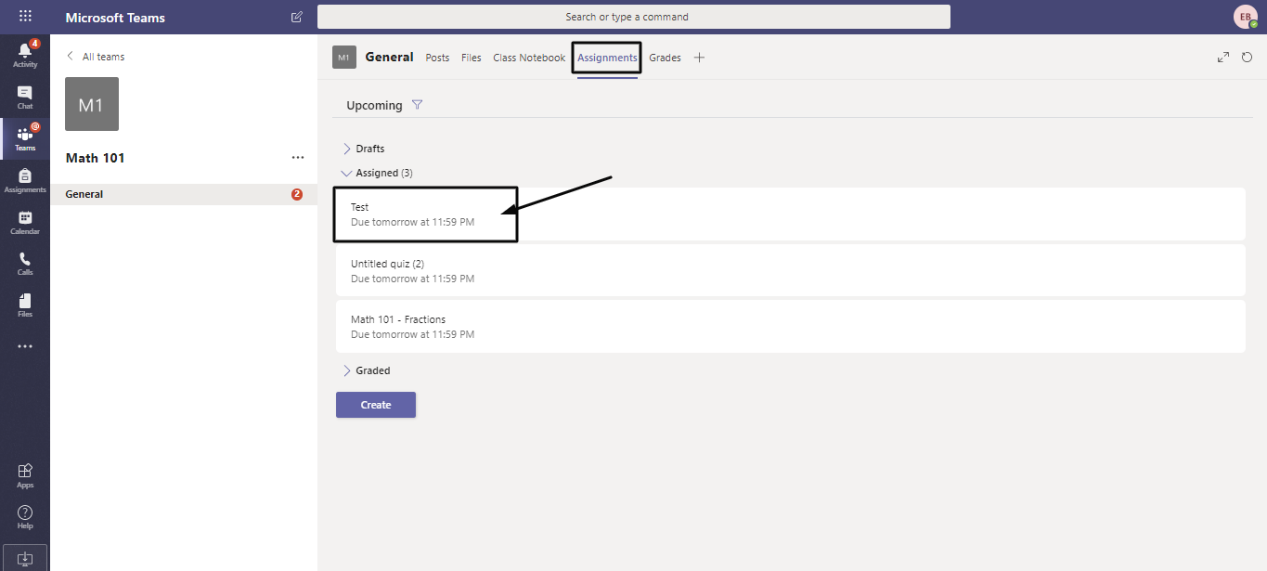Open the Class Notebook tab
The width and height of the screenshot is (1267, 571).
point(529,58)
